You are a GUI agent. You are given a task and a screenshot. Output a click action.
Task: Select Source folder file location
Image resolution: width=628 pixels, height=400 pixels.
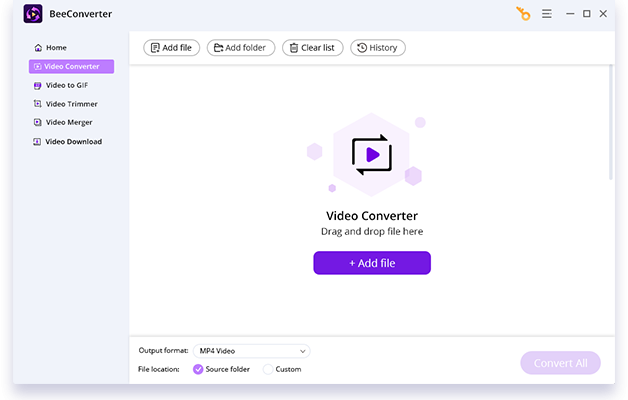[221, 369]
